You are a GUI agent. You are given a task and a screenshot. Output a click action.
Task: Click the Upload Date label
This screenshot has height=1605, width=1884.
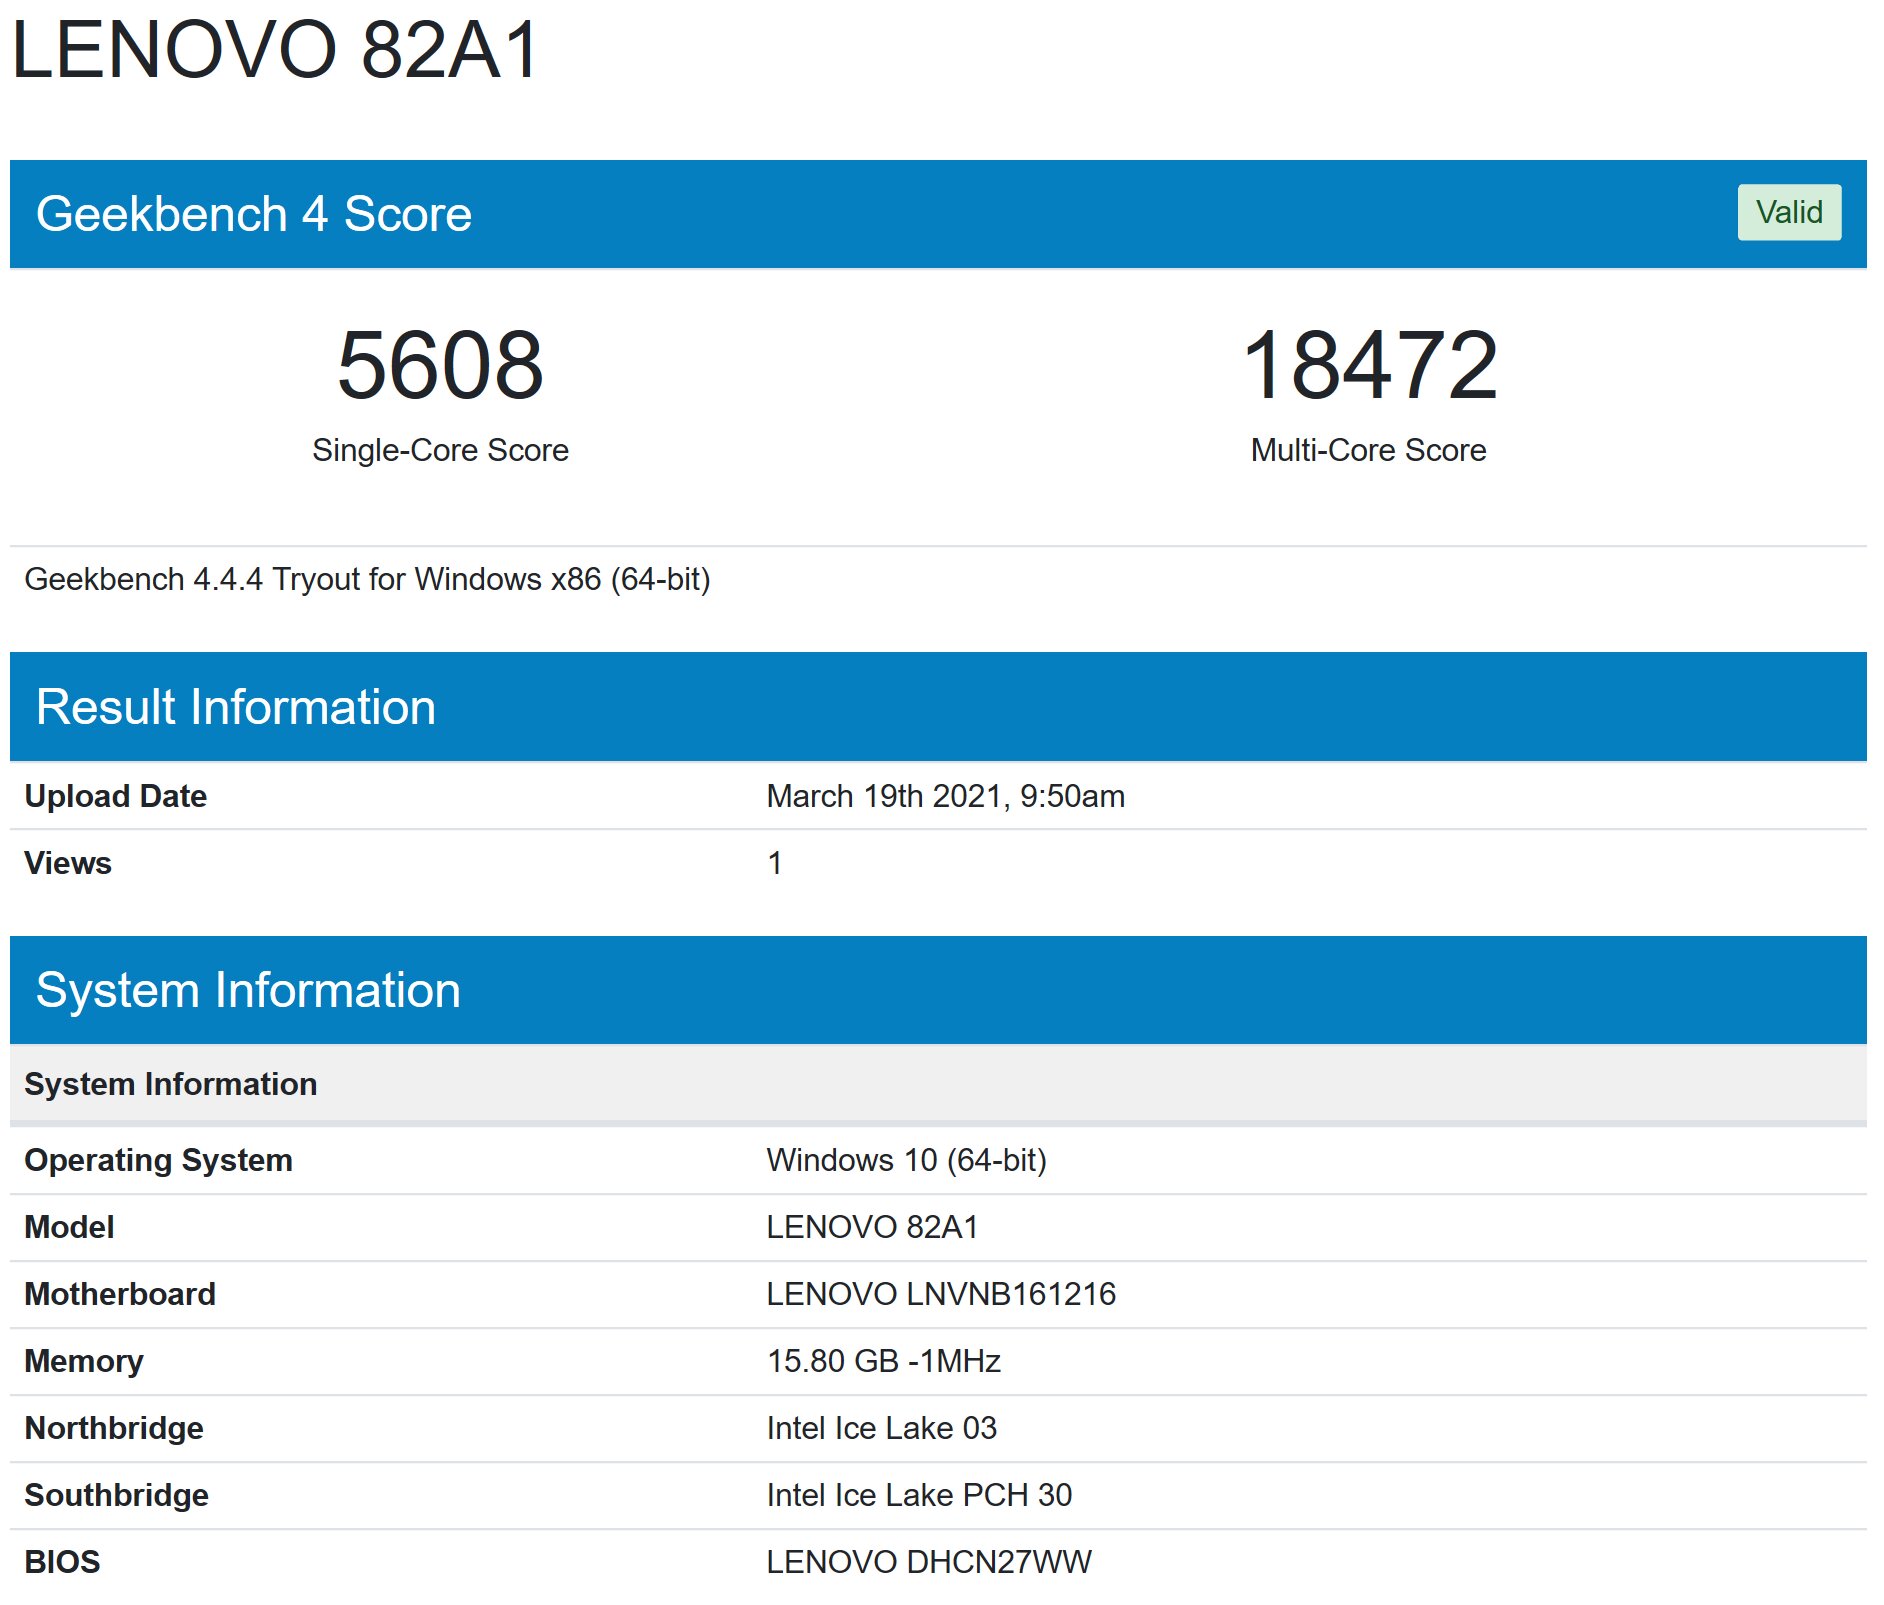115,796
